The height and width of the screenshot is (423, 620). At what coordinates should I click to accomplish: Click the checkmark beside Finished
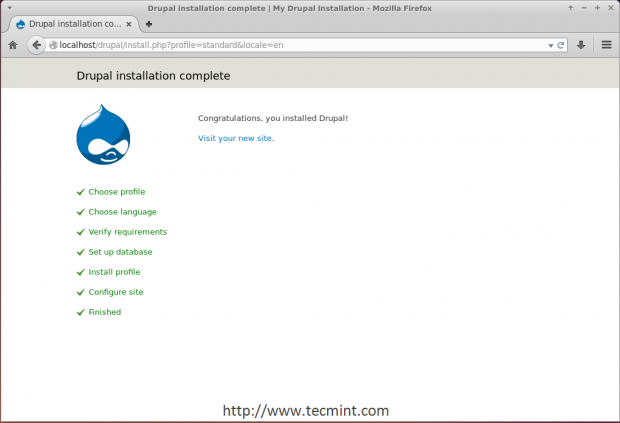coord(81,312)
